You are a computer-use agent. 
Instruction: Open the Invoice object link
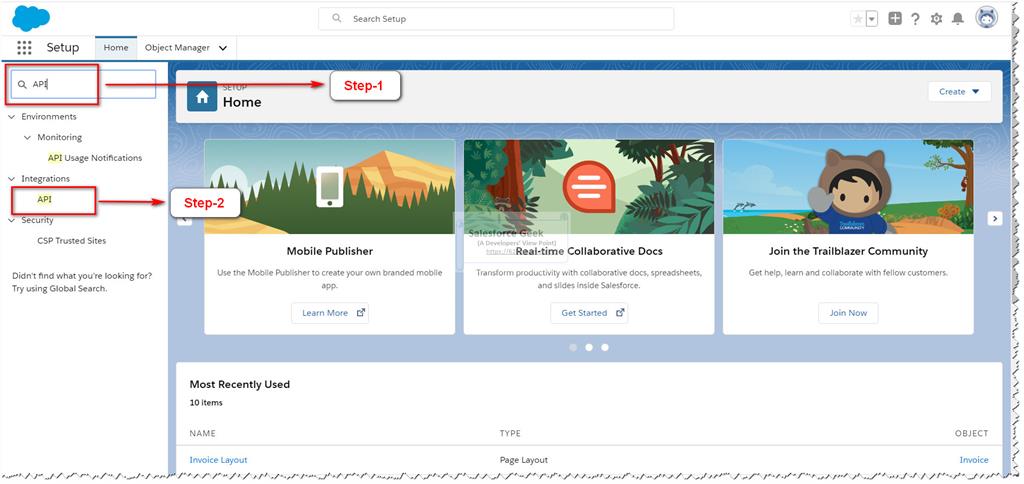[974, 460]
